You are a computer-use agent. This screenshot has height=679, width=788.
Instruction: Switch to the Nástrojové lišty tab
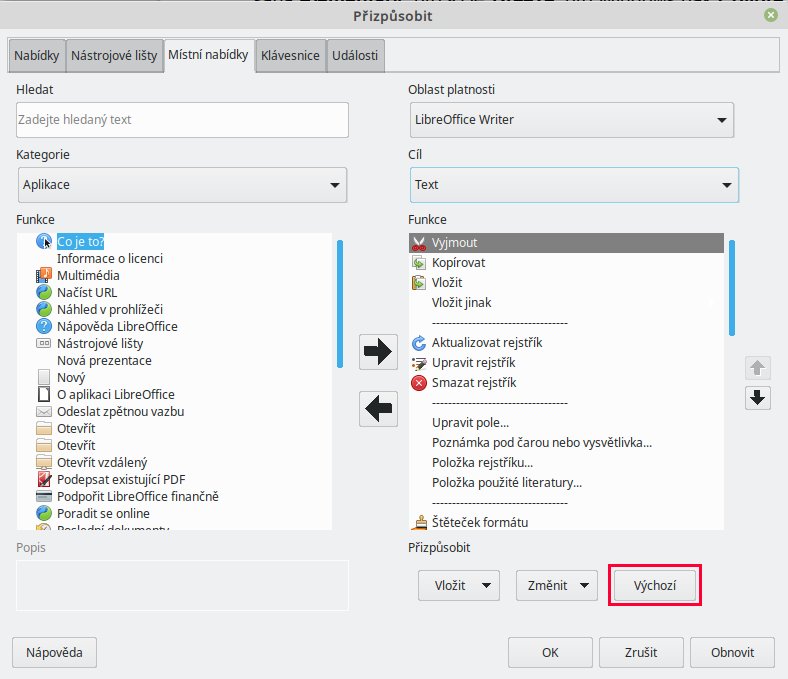click(x=114, y=55)
